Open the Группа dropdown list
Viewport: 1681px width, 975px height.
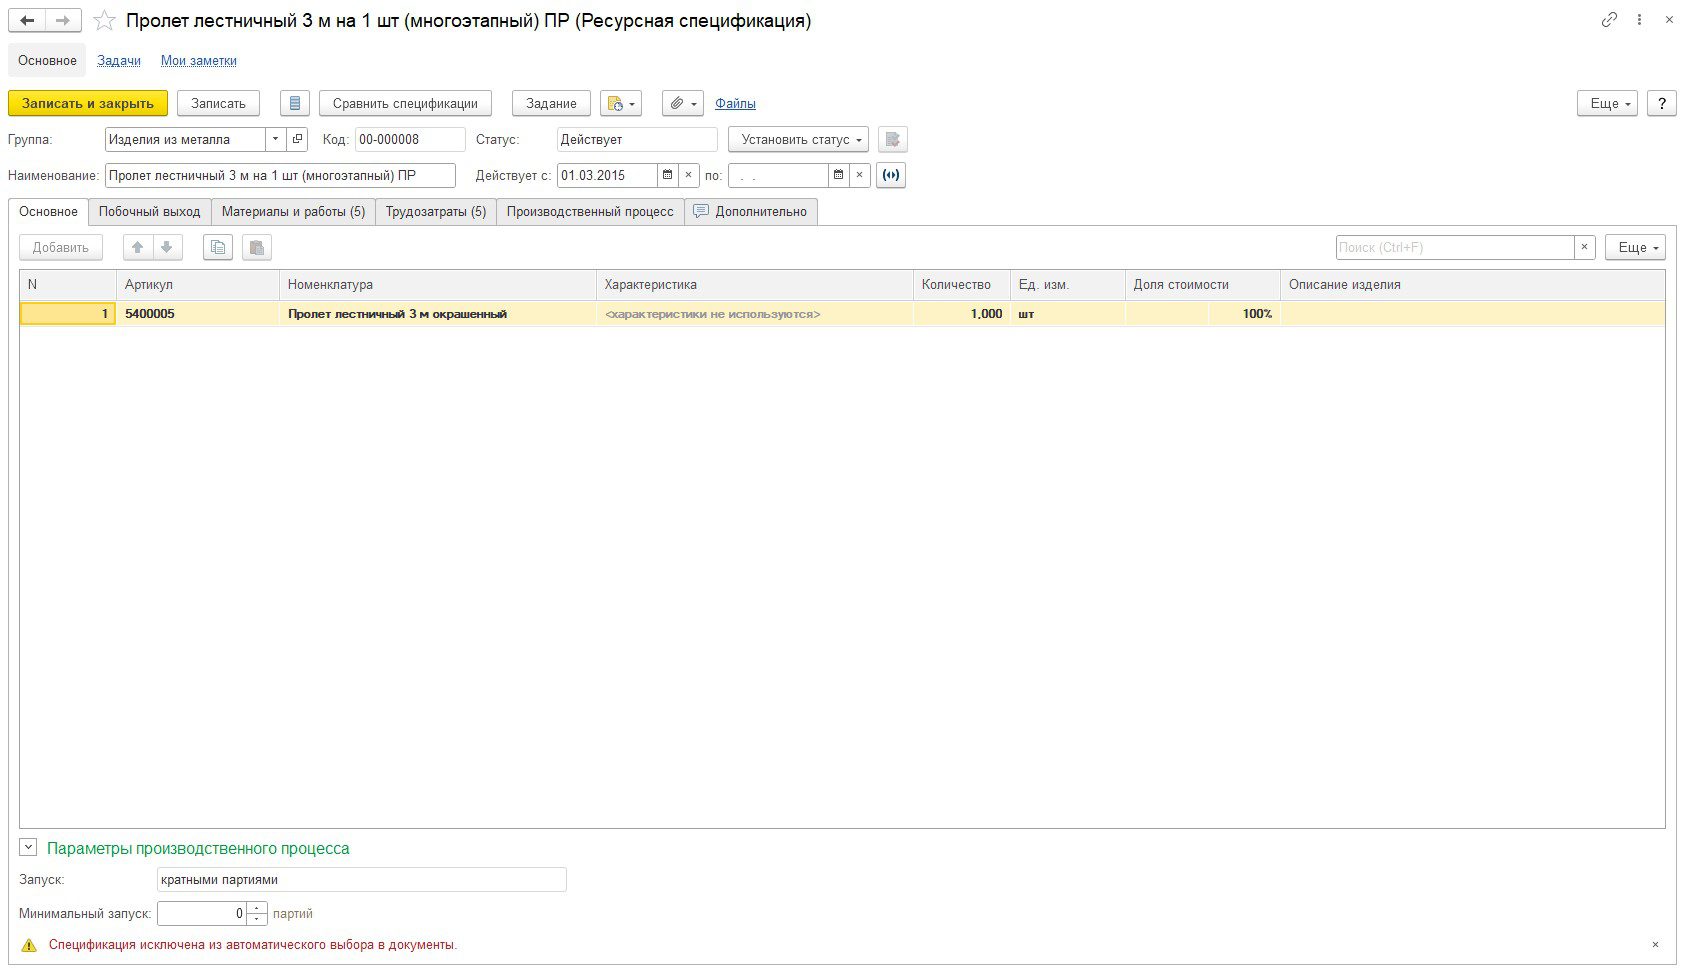275,140
